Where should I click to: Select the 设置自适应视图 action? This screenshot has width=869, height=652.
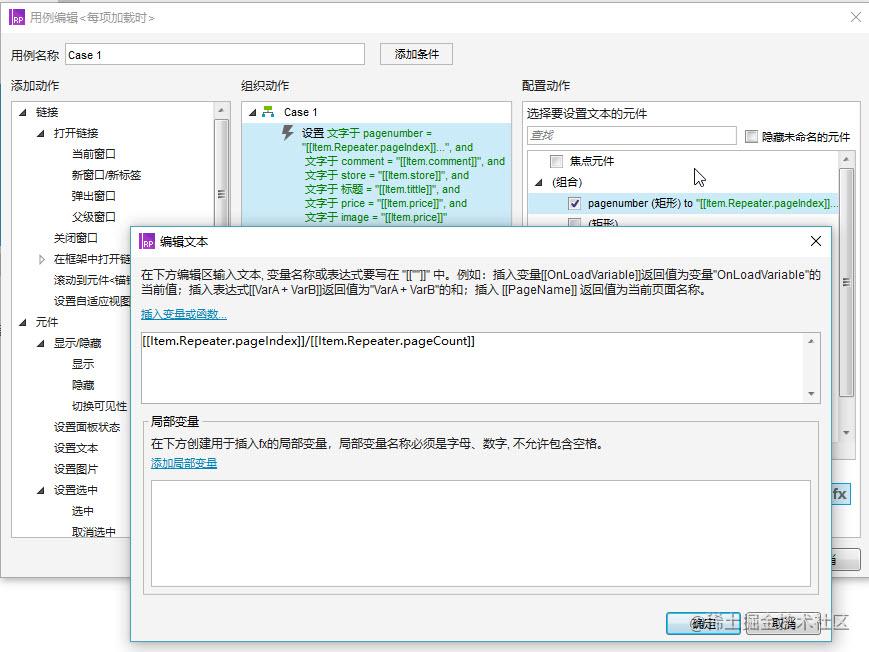[x=92, y=301]
